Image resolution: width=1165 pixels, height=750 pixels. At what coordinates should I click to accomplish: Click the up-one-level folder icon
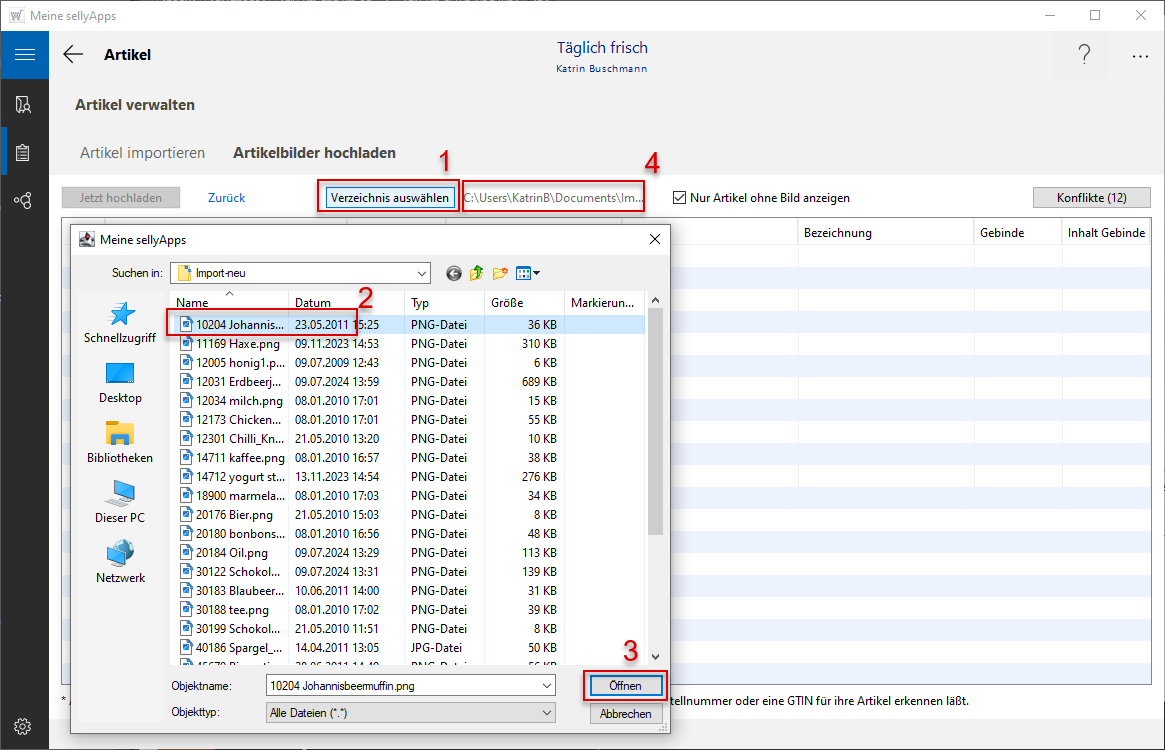click(x=477, y=273)
